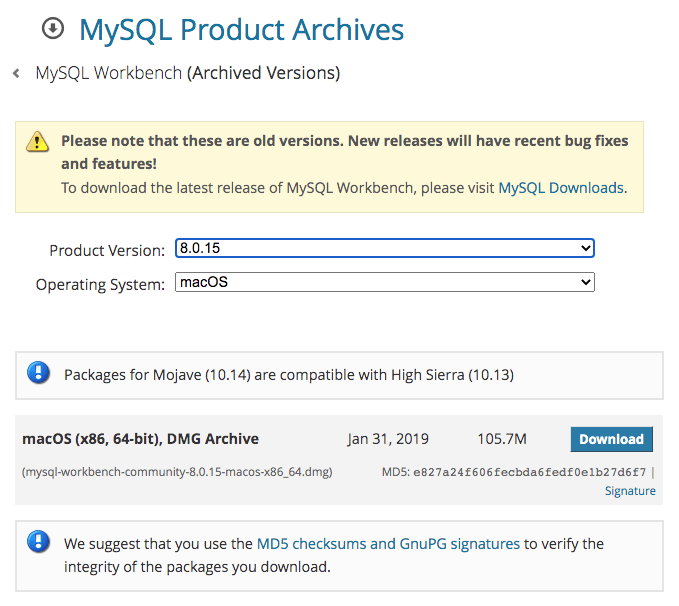Click the back chevron before MySQL Workbench

click(x=16, y=74)
